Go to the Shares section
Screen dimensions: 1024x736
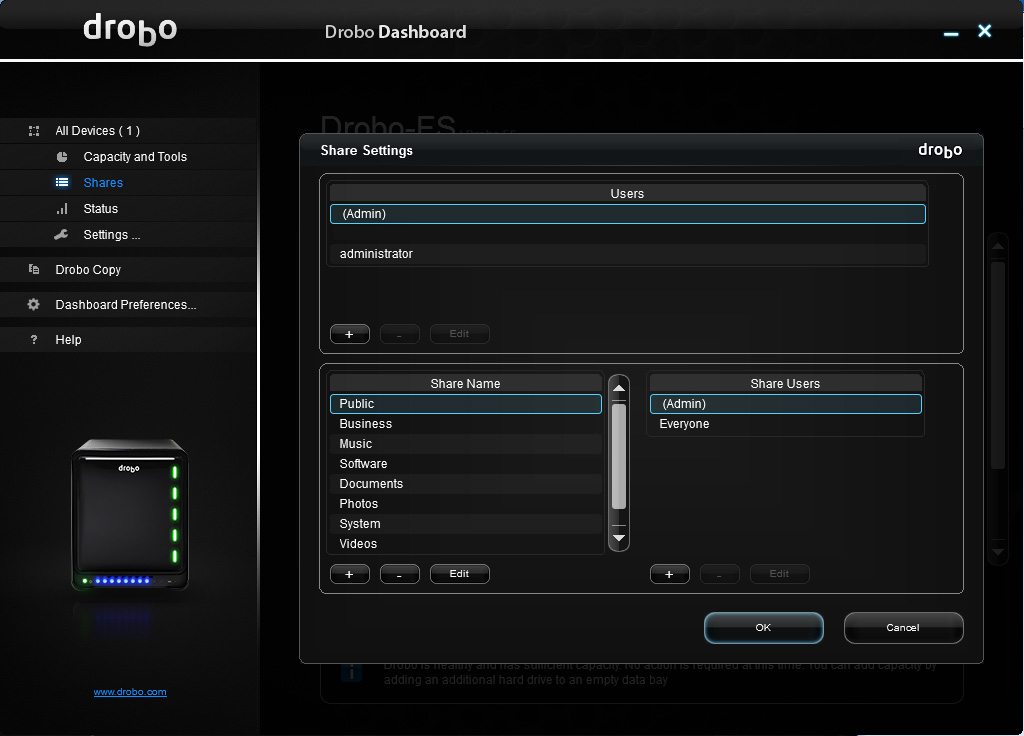[103, 183]
